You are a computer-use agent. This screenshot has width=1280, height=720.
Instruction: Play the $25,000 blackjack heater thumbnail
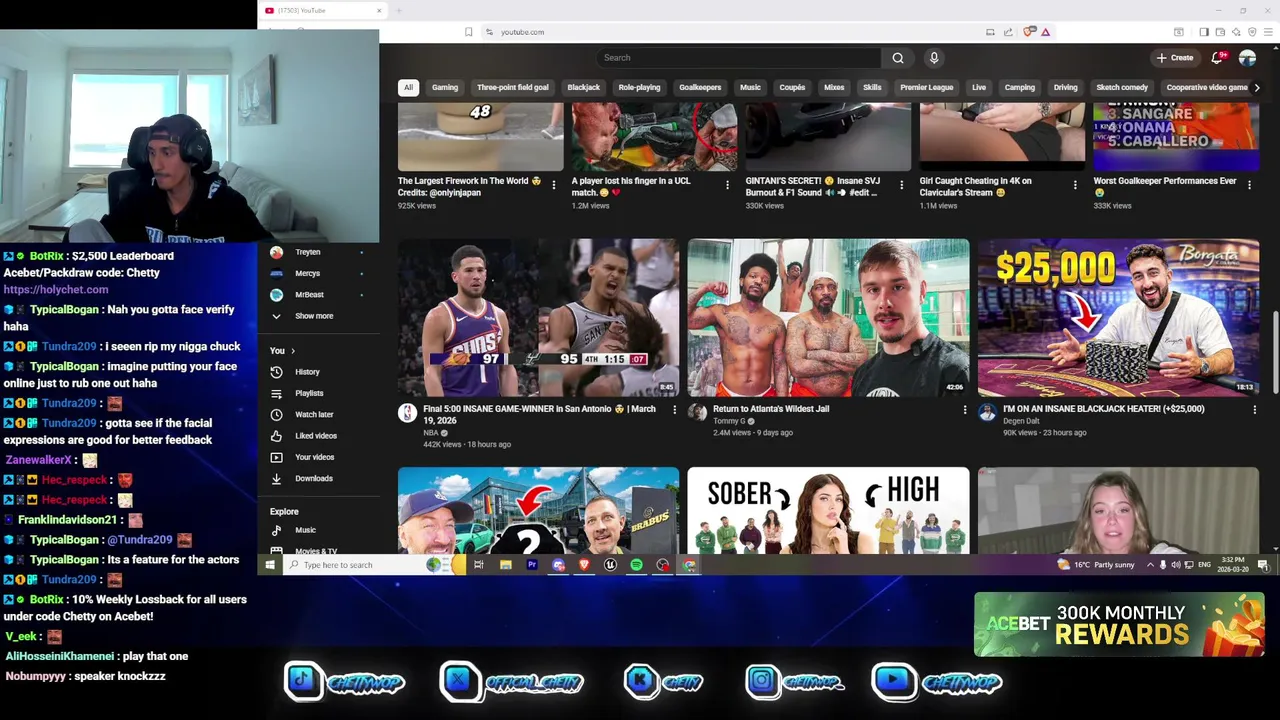(x=1118, y=317)
